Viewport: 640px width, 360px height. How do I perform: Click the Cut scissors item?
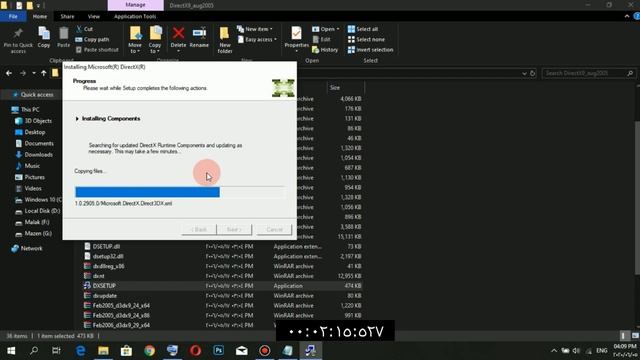(84, 29)
